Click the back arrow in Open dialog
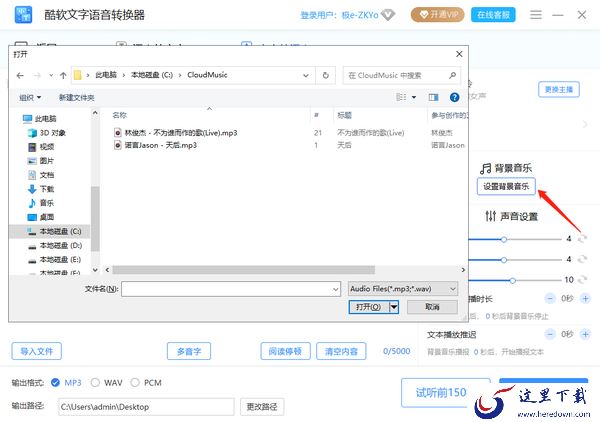This screenshot has height=422, width=600. 20,75
